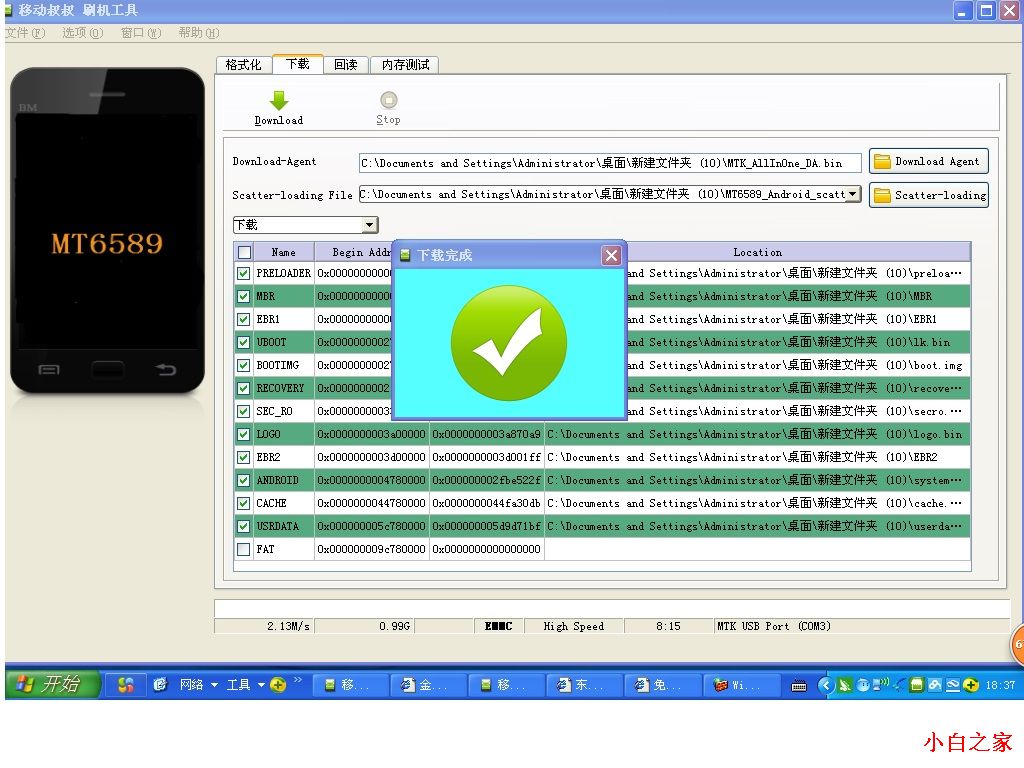Image resolution: width=1024 pixels, height=768 pixels.
Task: Click the EBR2 end address 0x0000000003d001ff
Action: tap(487, 457)
